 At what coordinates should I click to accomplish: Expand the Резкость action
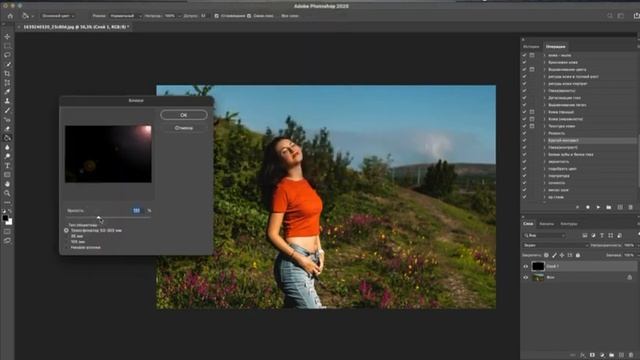(x=544, y=133)
